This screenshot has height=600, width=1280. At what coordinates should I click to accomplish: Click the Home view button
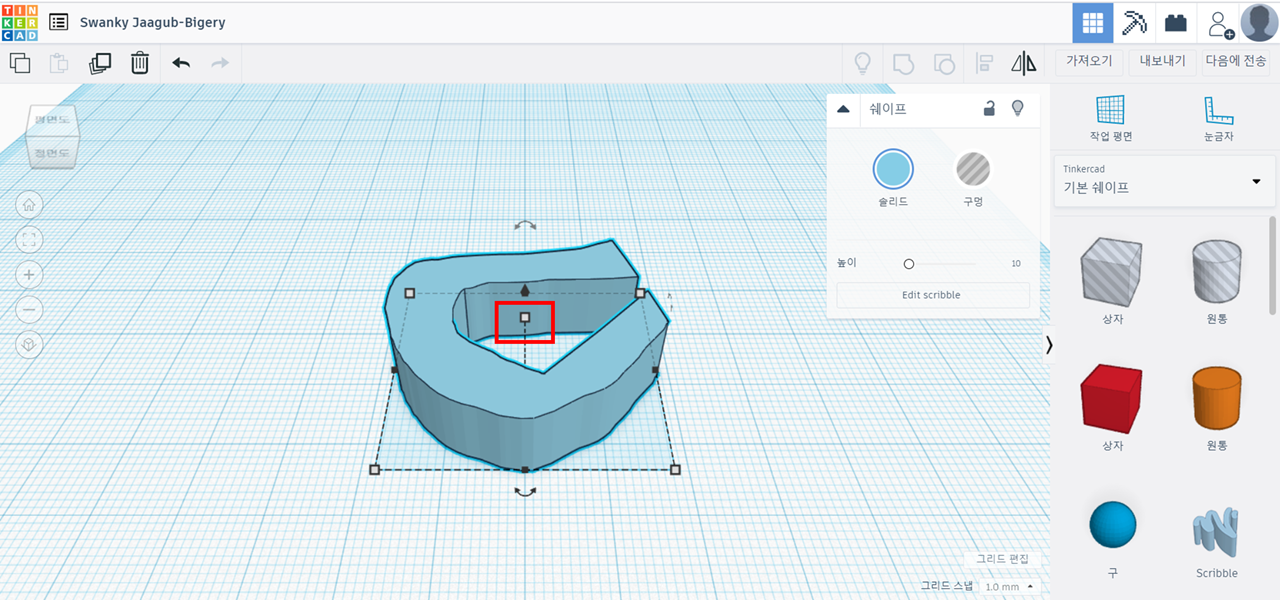click(x=29, y=205)
